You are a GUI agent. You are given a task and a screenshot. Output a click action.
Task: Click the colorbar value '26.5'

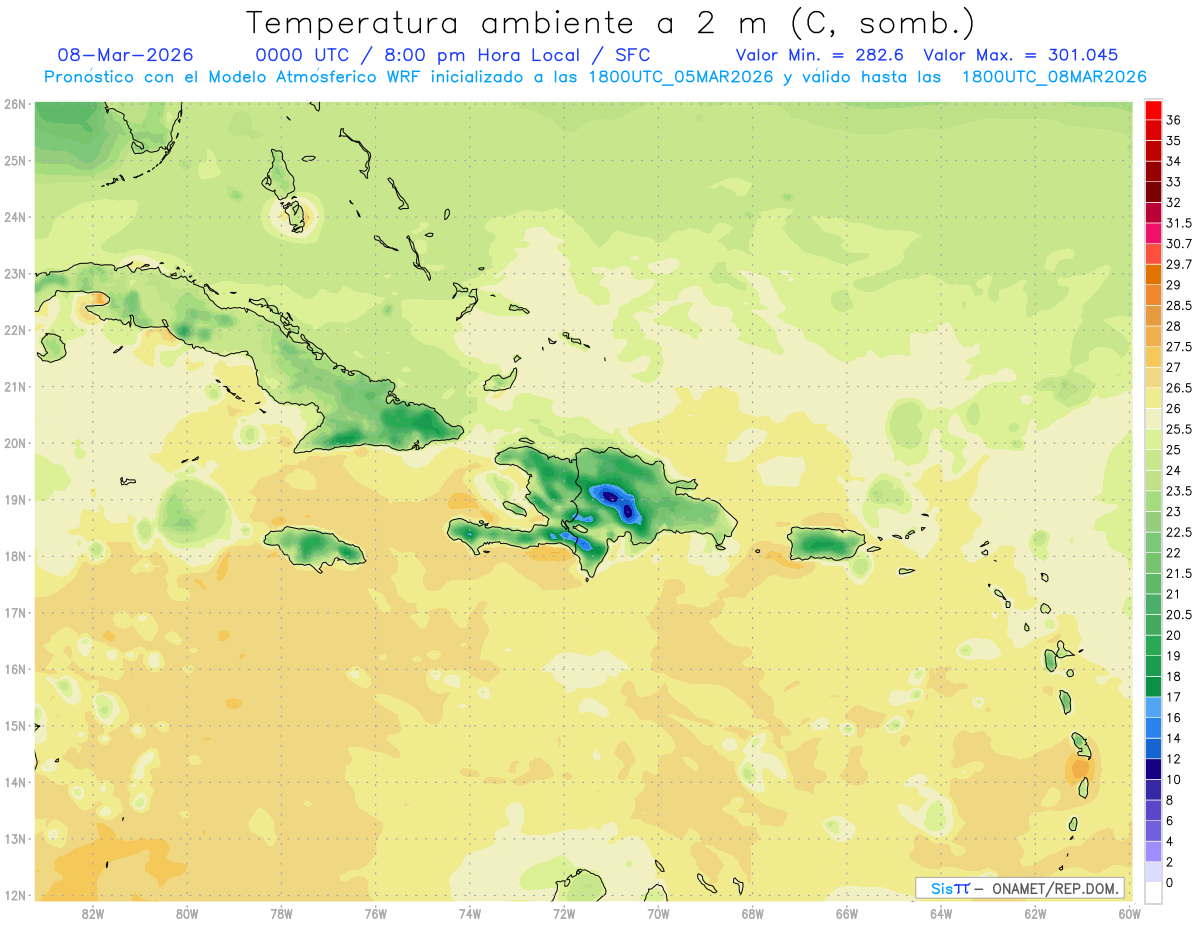pyautogui.click(x=1179, y=388)
